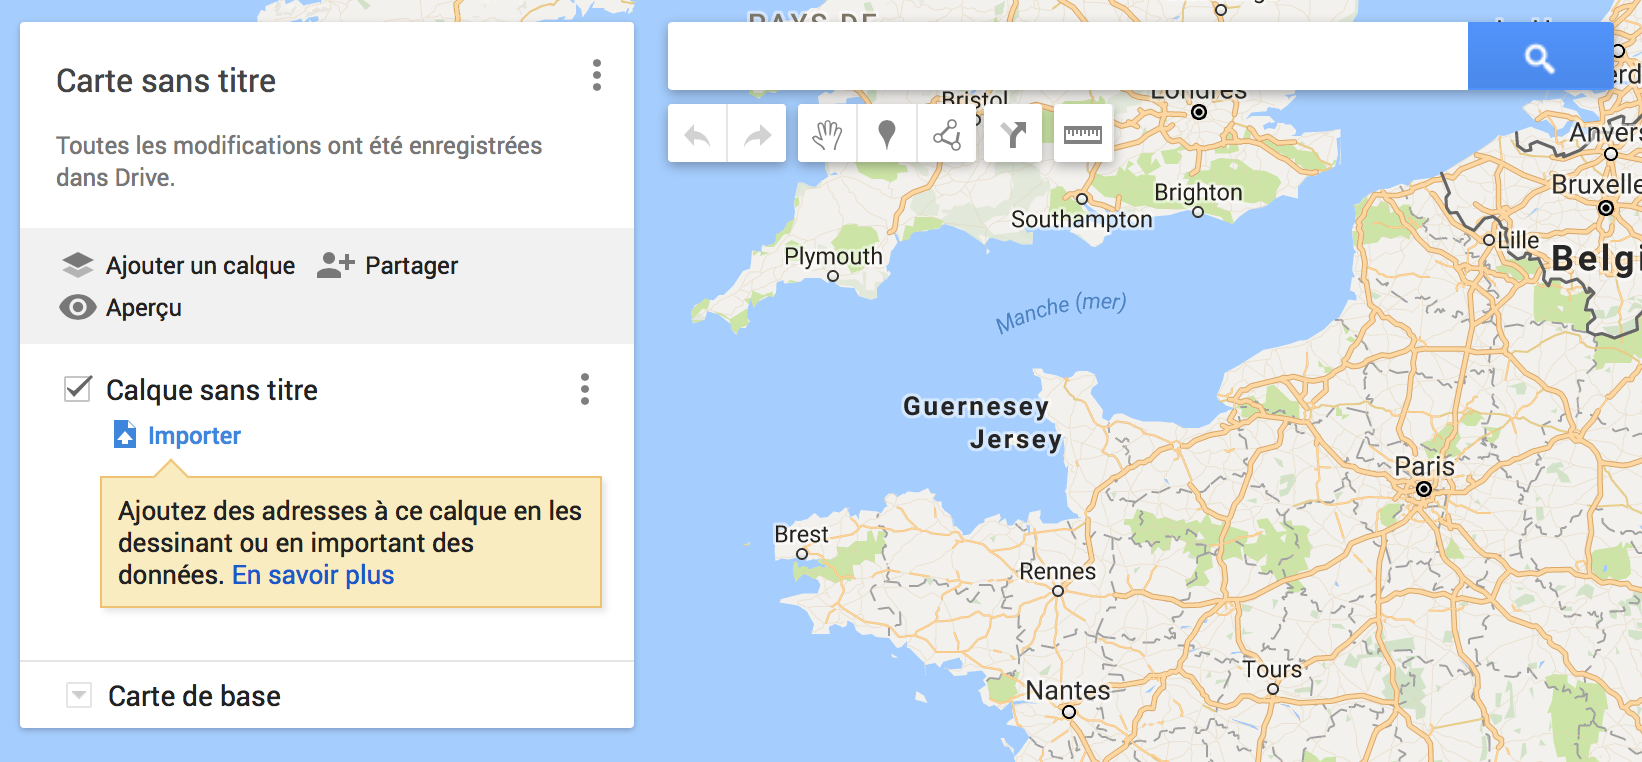Click Ajouter un calque

[x=178, y=265]
